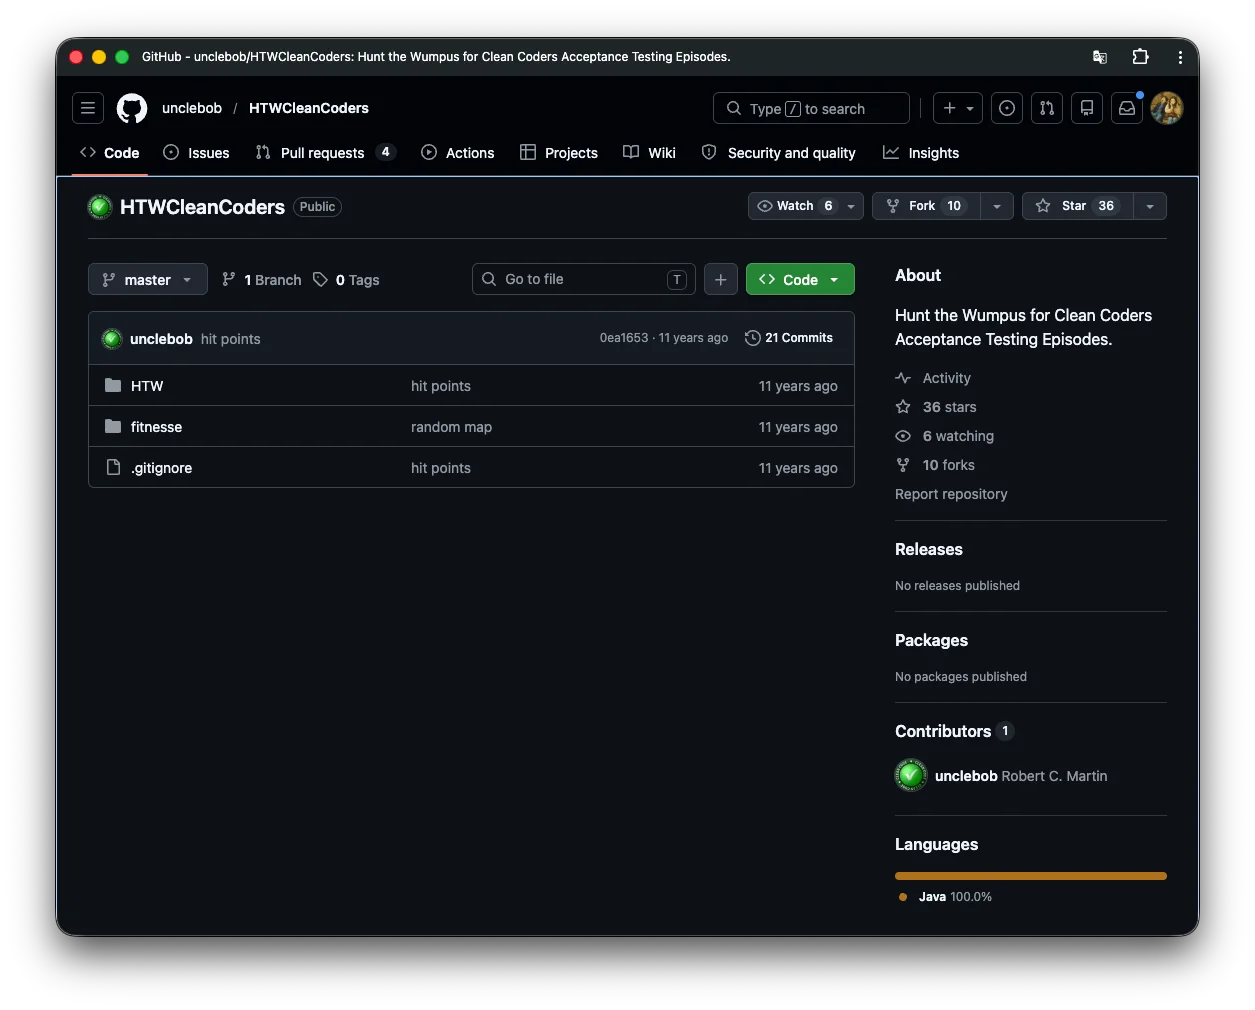
Task: Open the 0 Tags link
Action: tap(347, 279)
